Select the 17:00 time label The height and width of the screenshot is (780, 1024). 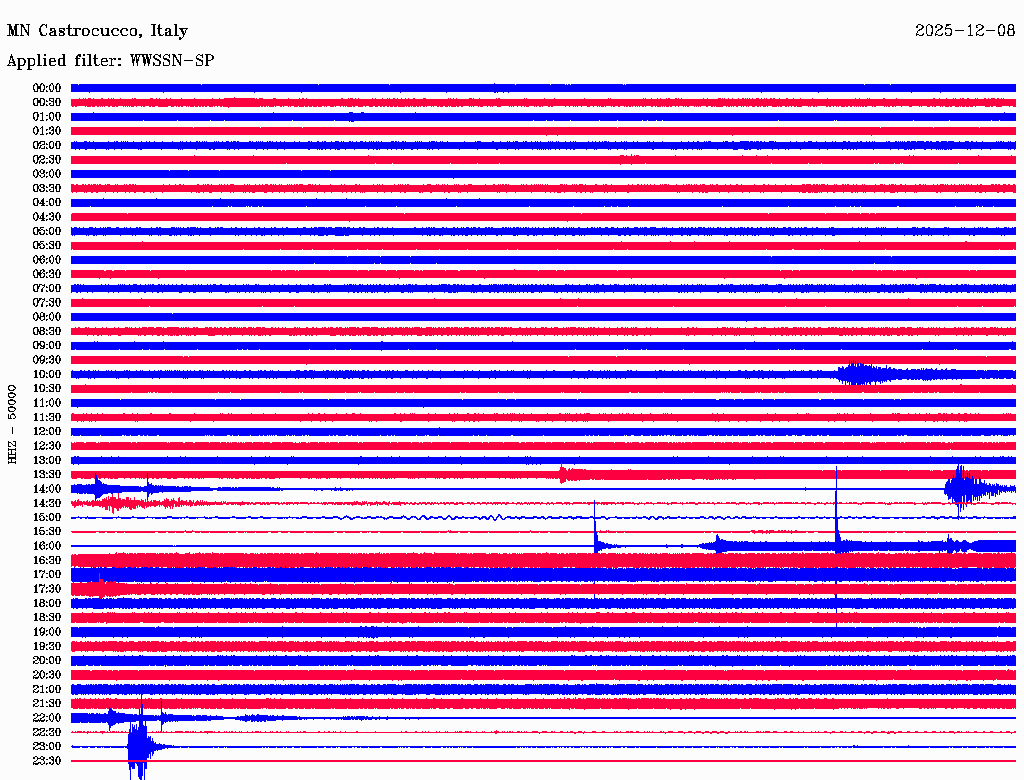pos(47,574)
